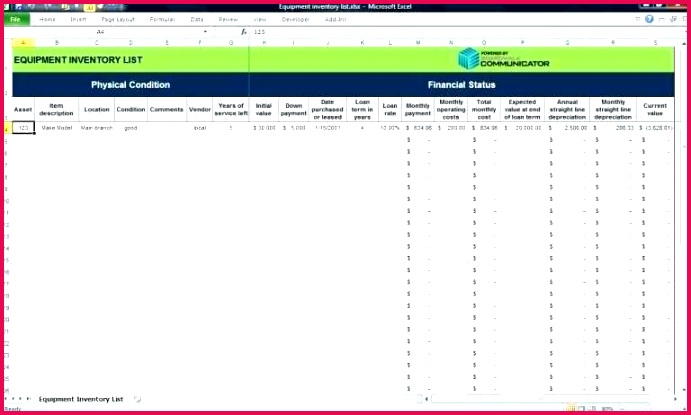Click the vertical scrollbar up arrow
The image size is (691, 415).
click(x=684, y=44)
